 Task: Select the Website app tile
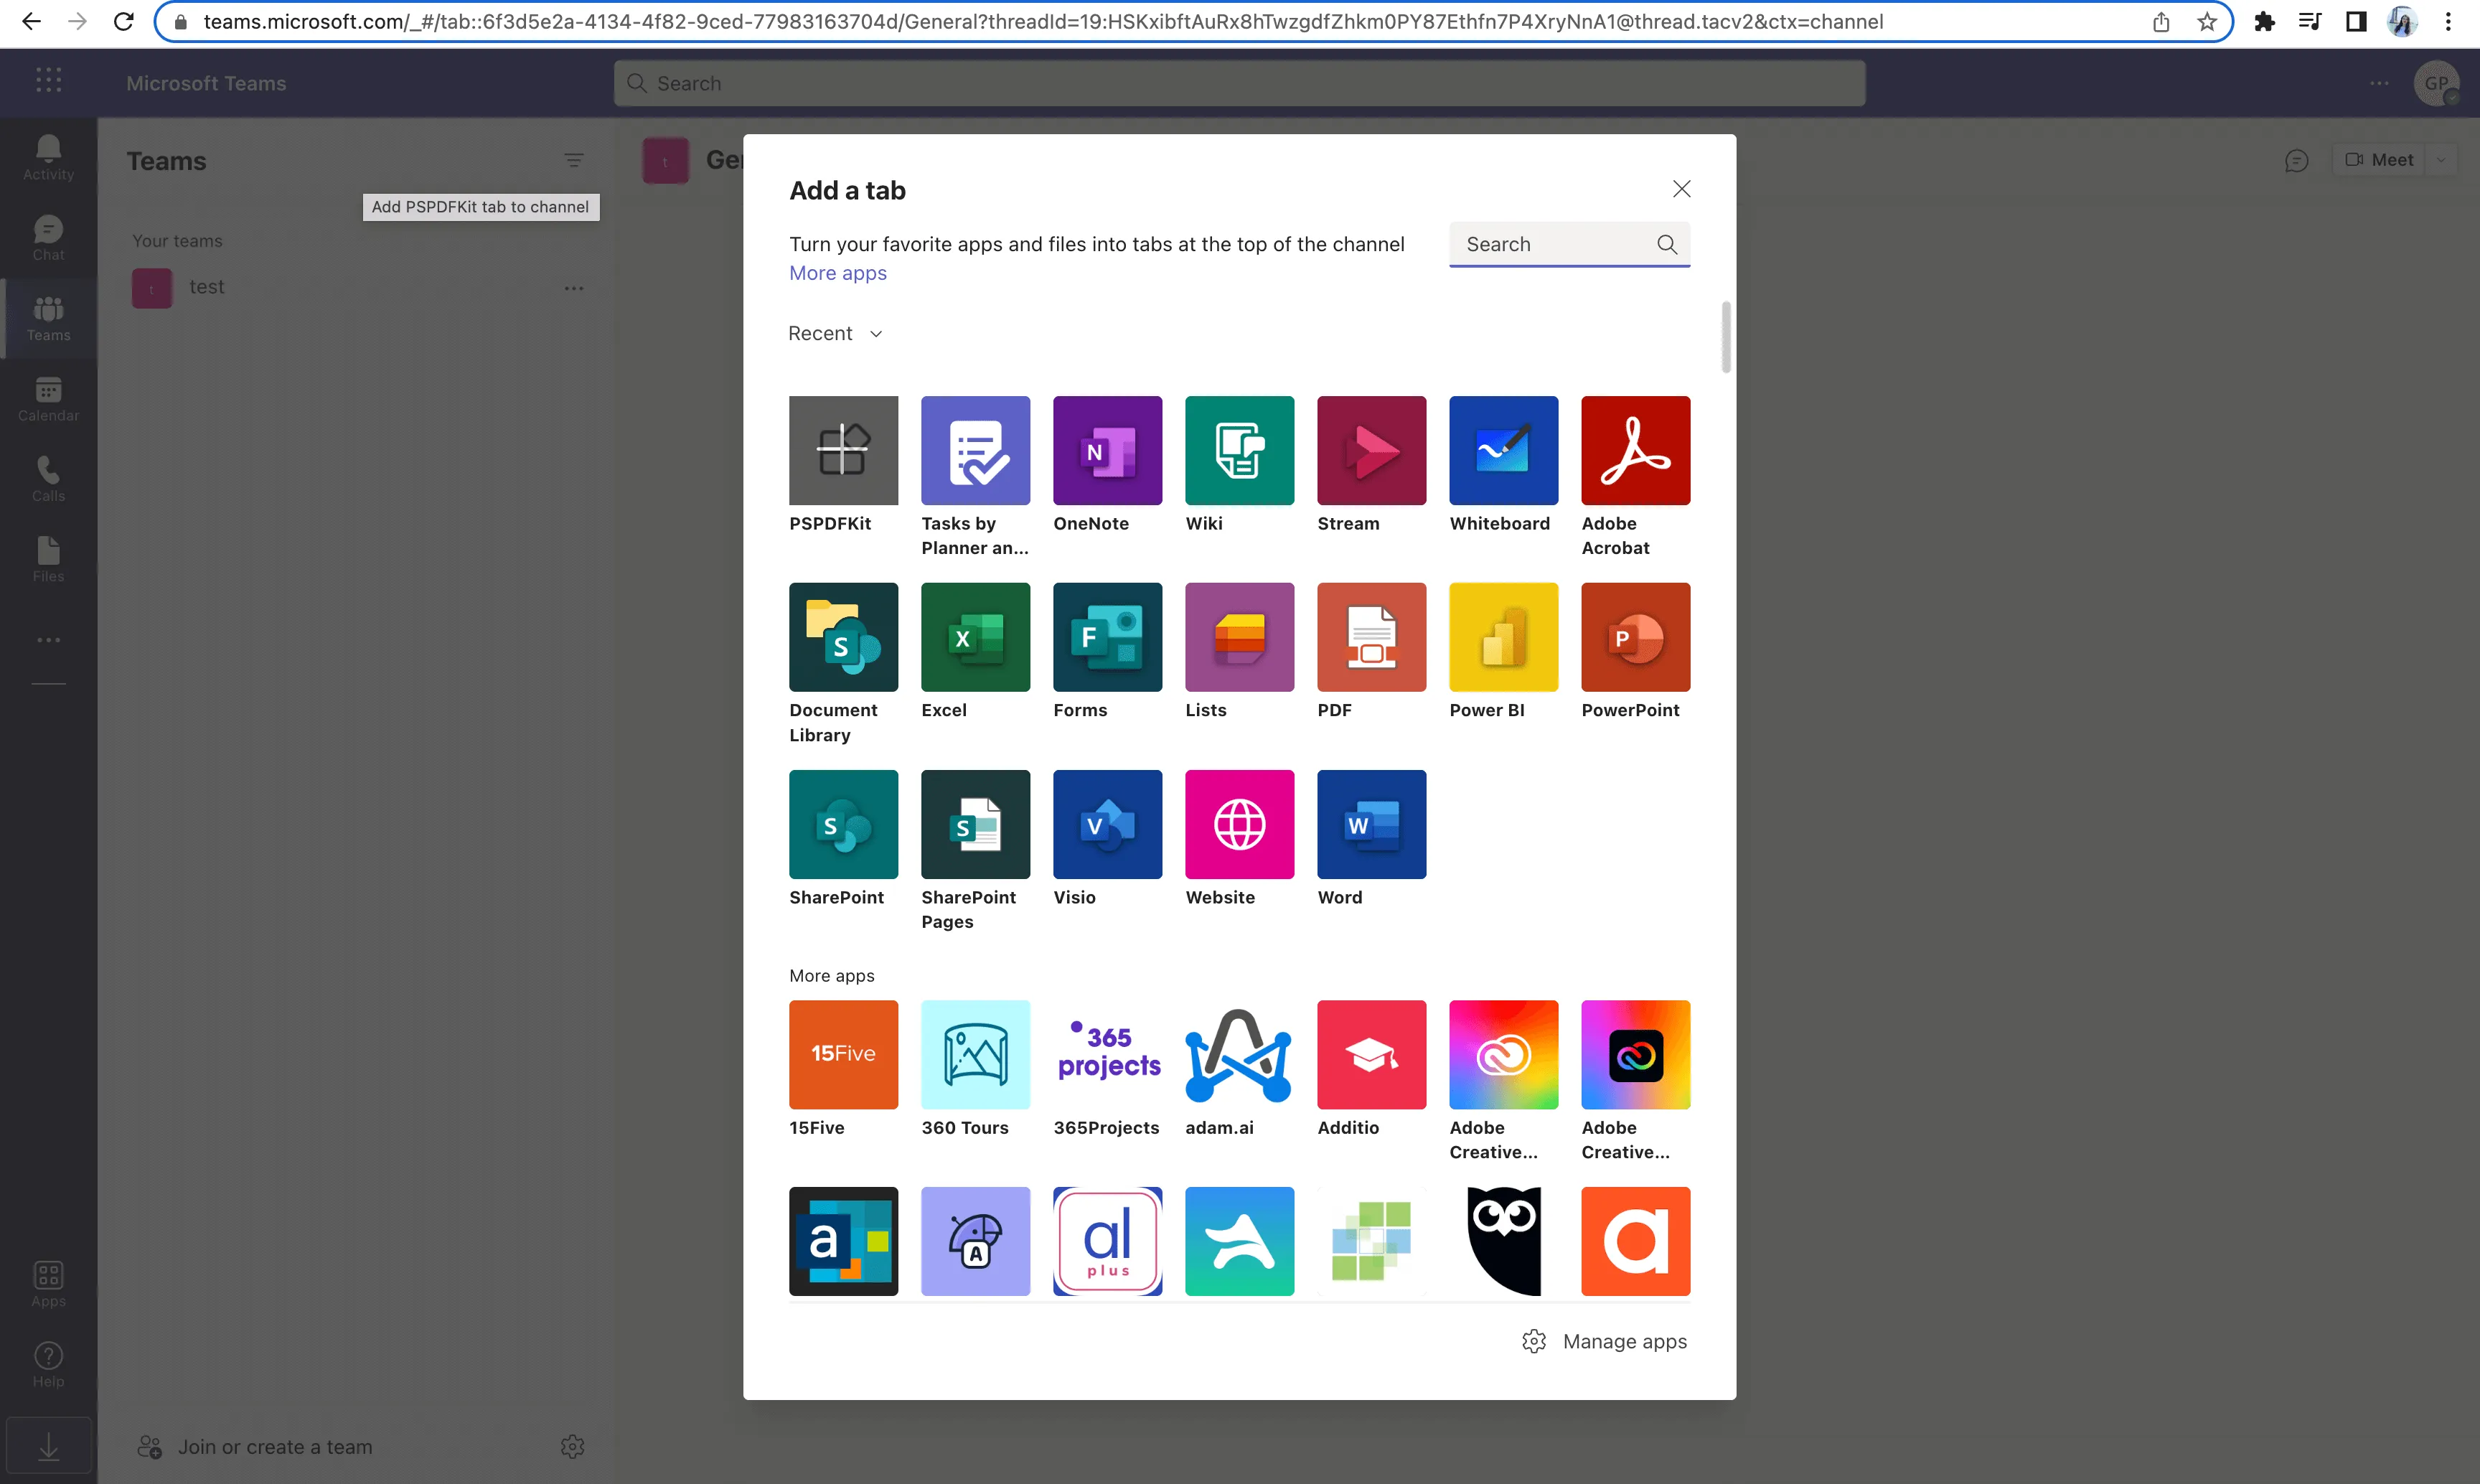(x=1239, y=824)
